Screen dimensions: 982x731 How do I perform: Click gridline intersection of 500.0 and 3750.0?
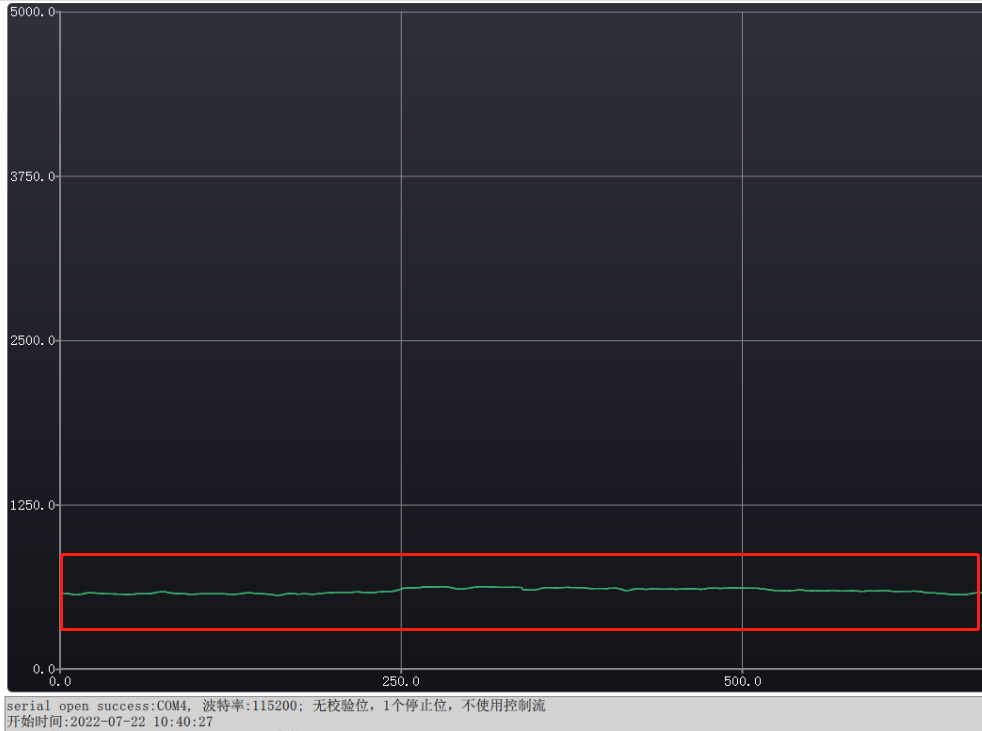[742, 177]
